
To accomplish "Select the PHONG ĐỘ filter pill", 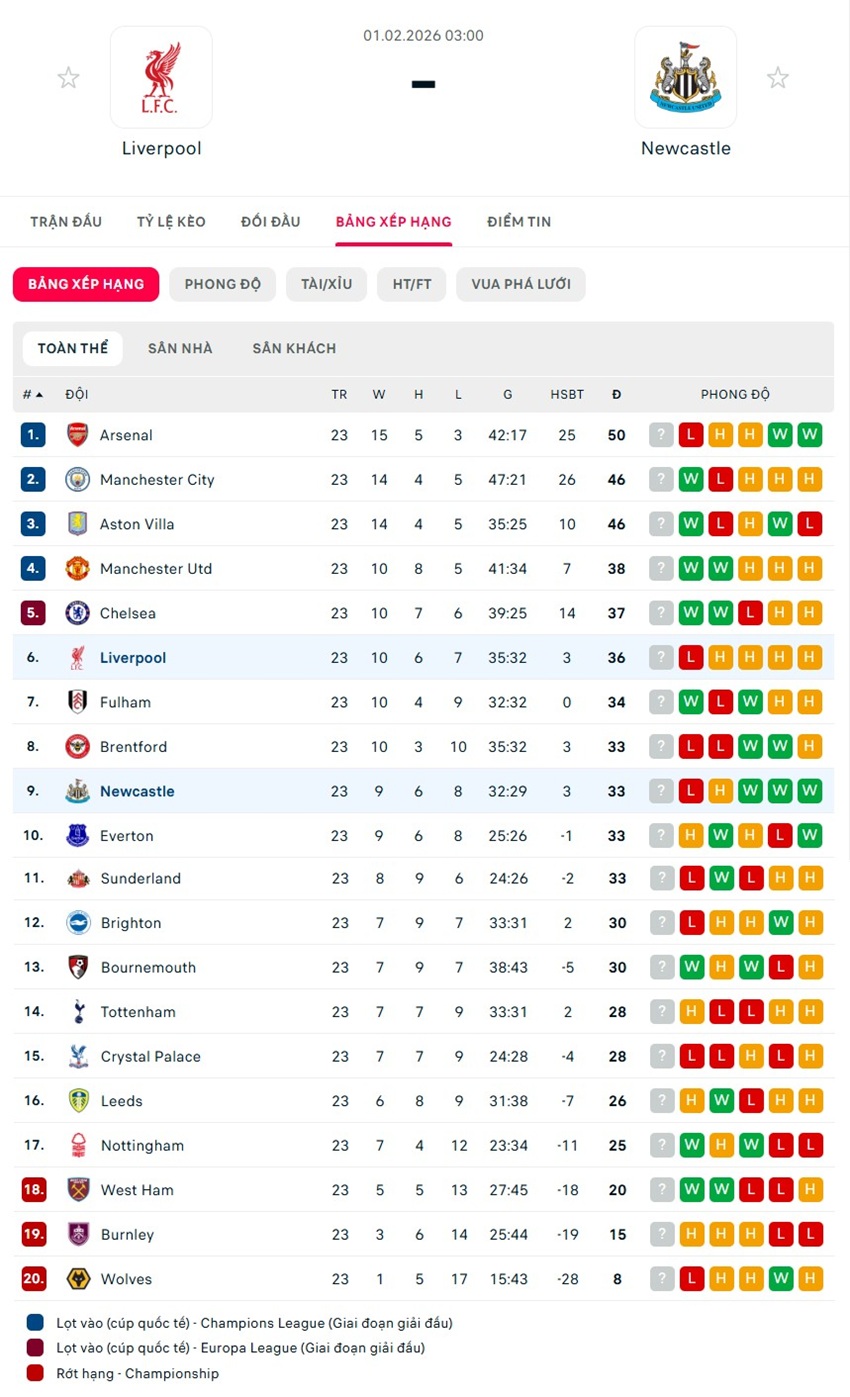I will pos(222,284).
